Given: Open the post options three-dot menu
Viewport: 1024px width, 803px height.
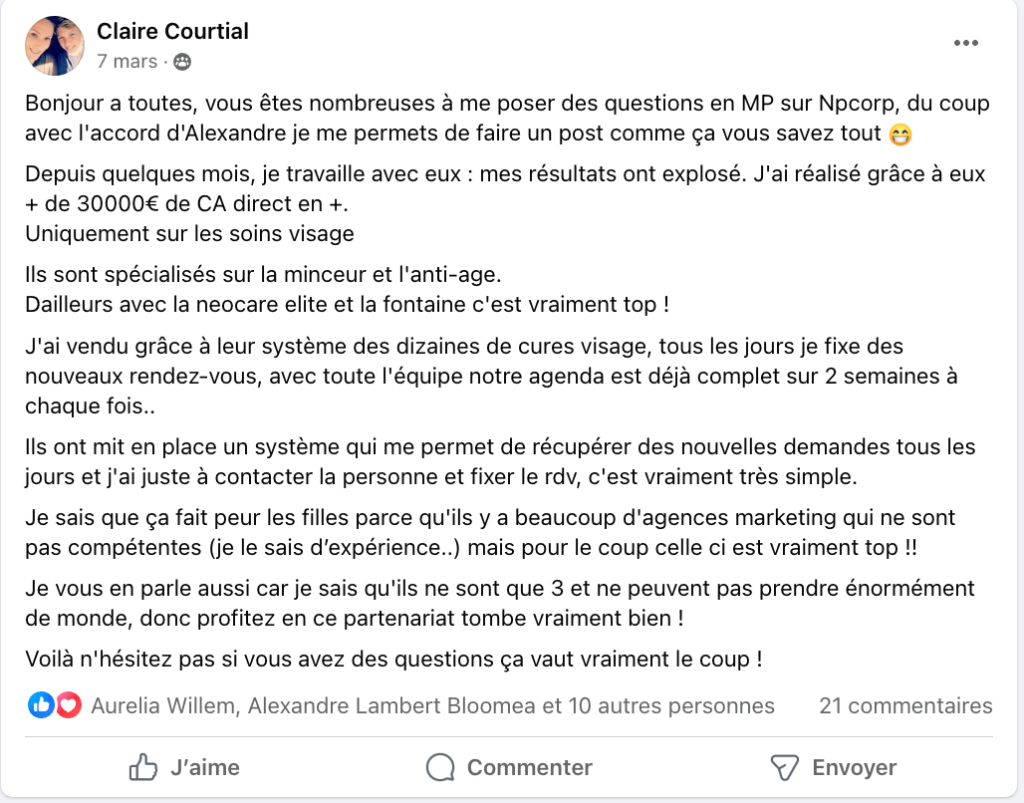Looking at the screenshot, I should (x=965, y=43).
